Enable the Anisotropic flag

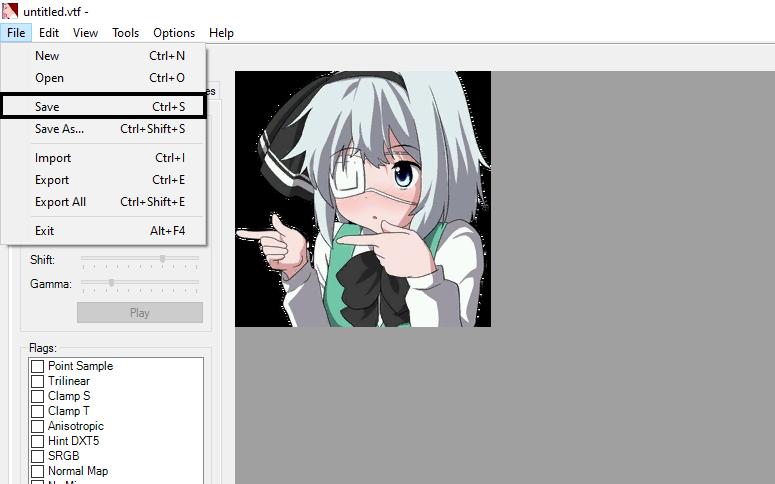38,426
